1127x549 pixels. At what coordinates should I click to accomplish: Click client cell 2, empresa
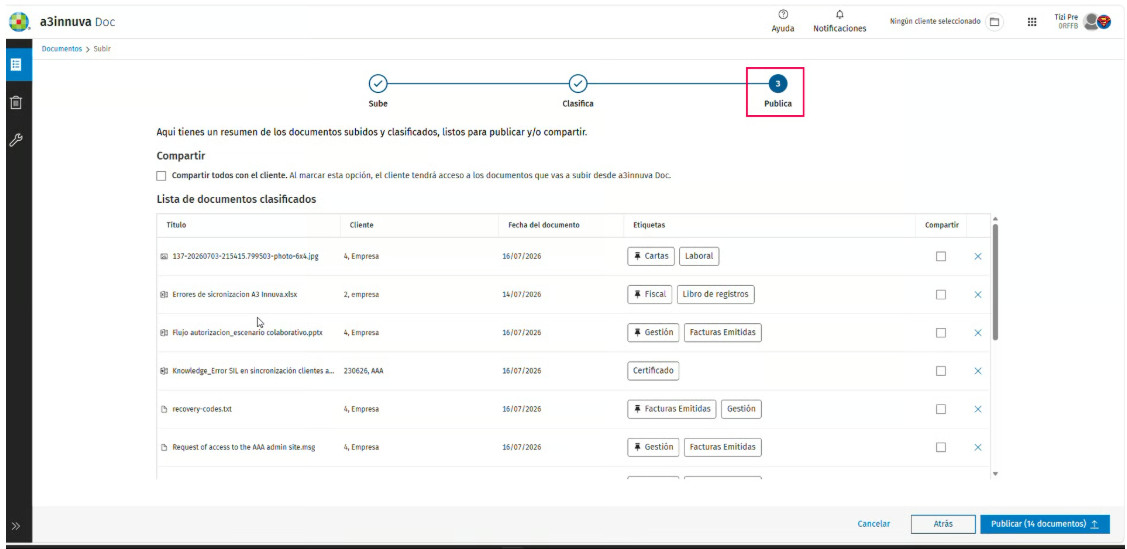[x=362, y=295]
